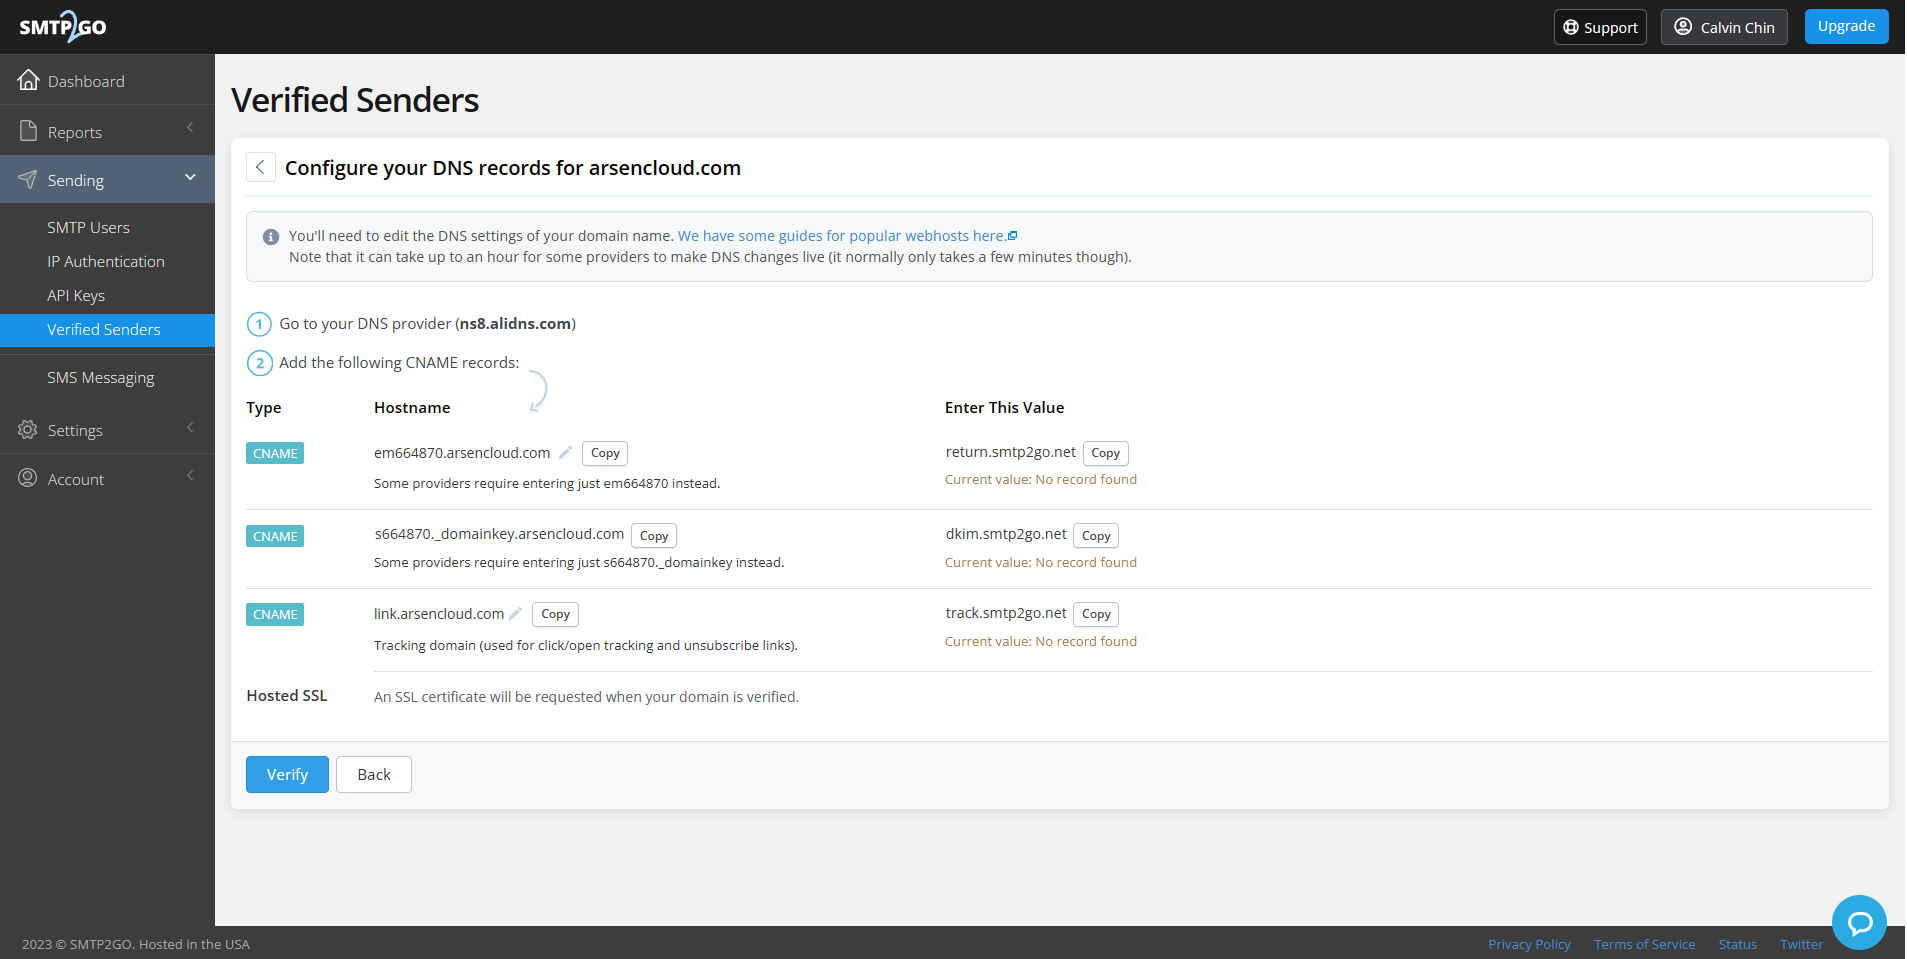The image size is (1907, 959).
Task: Edit link.arsencloud.com hostname pencil icon
Action: pyautogui.click(x=516, y=613)
